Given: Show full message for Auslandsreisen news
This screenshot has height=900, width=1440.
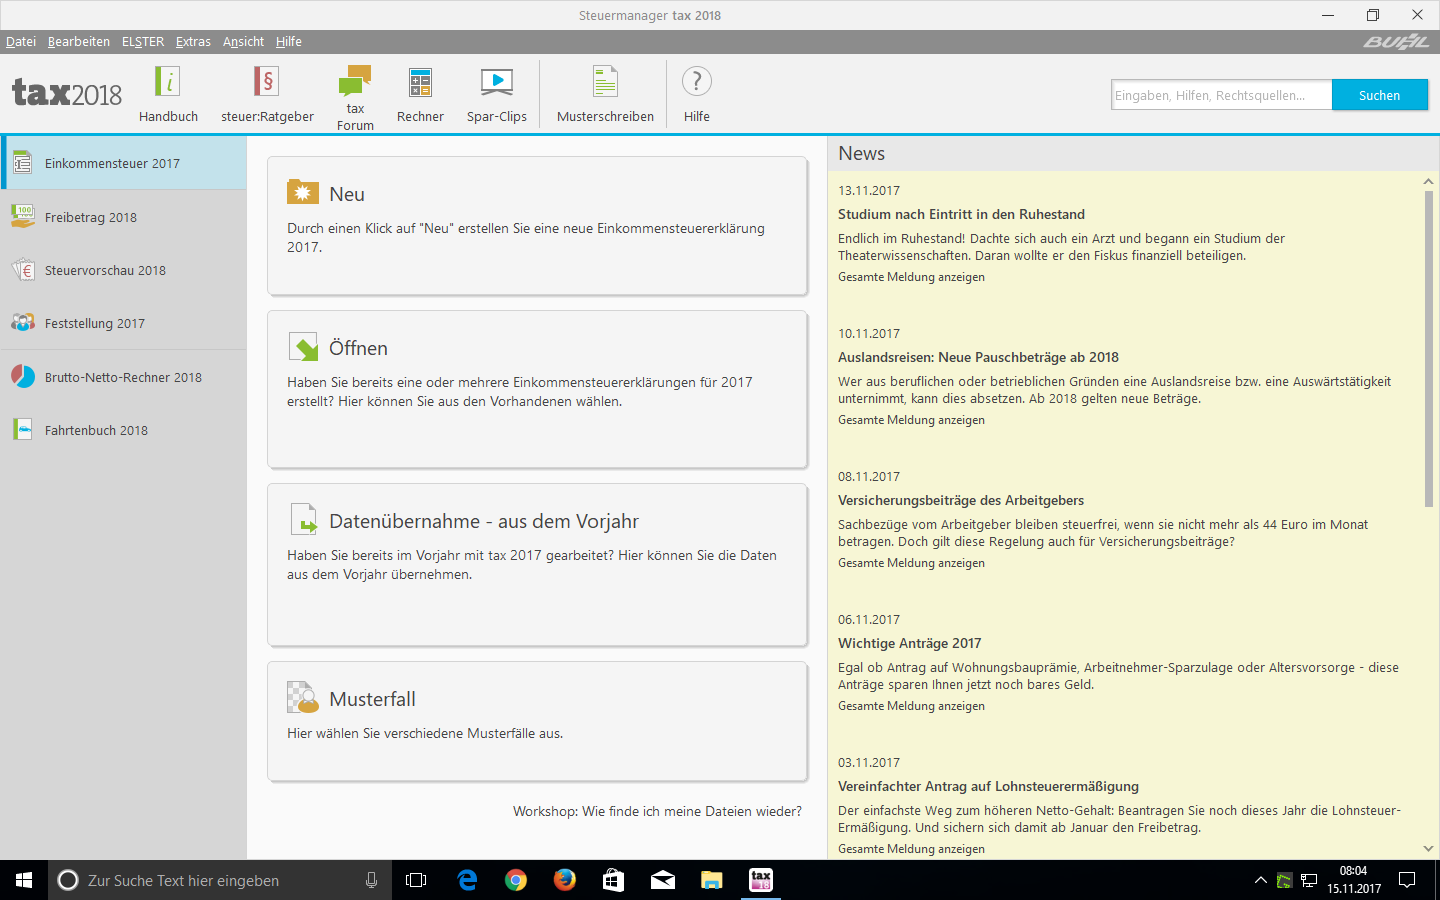Looking at the screenshot, I should pos(911,420).
